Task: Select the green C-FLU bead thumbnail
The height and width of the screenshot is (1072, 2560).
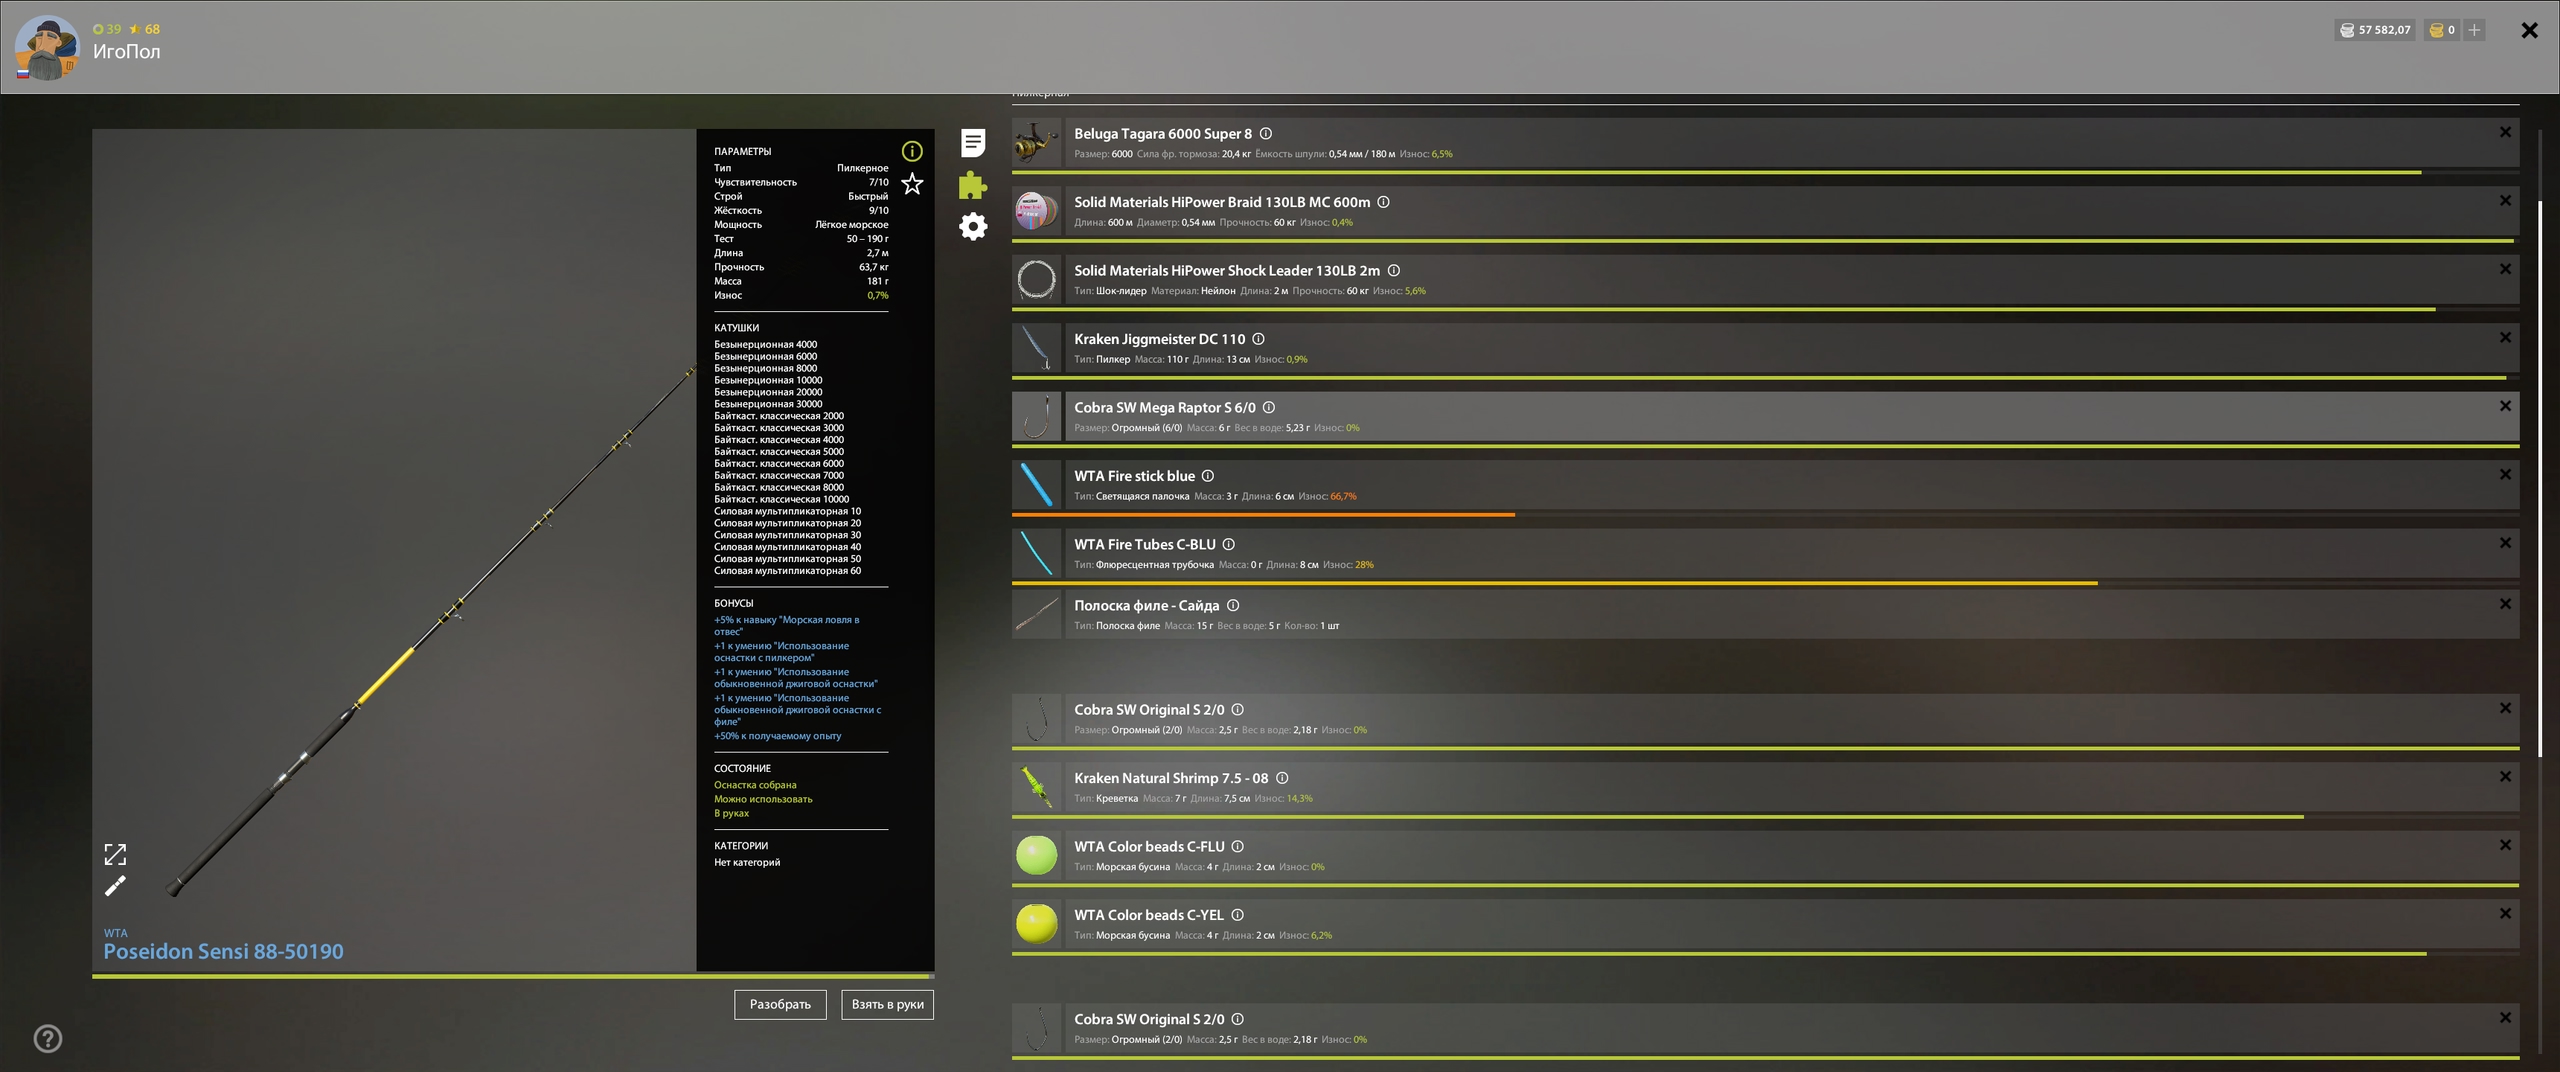Action: pyautogui.click(x=1036, y=856)
